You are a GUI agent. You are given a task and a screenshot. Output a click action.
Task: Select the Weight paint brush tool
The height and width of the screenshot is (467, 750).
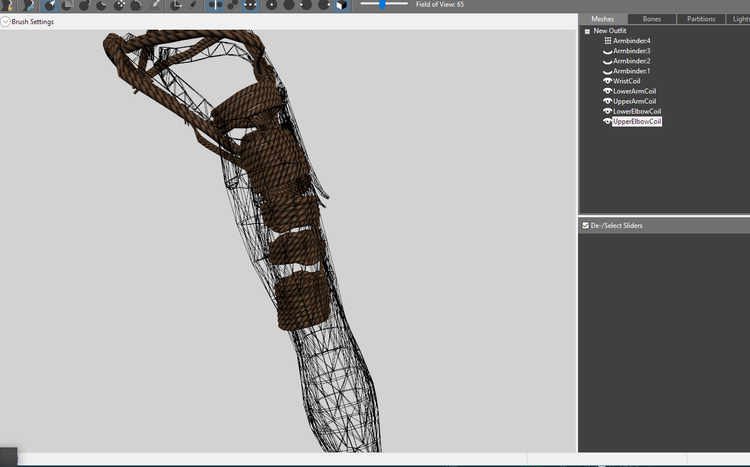tap(154, 5)
